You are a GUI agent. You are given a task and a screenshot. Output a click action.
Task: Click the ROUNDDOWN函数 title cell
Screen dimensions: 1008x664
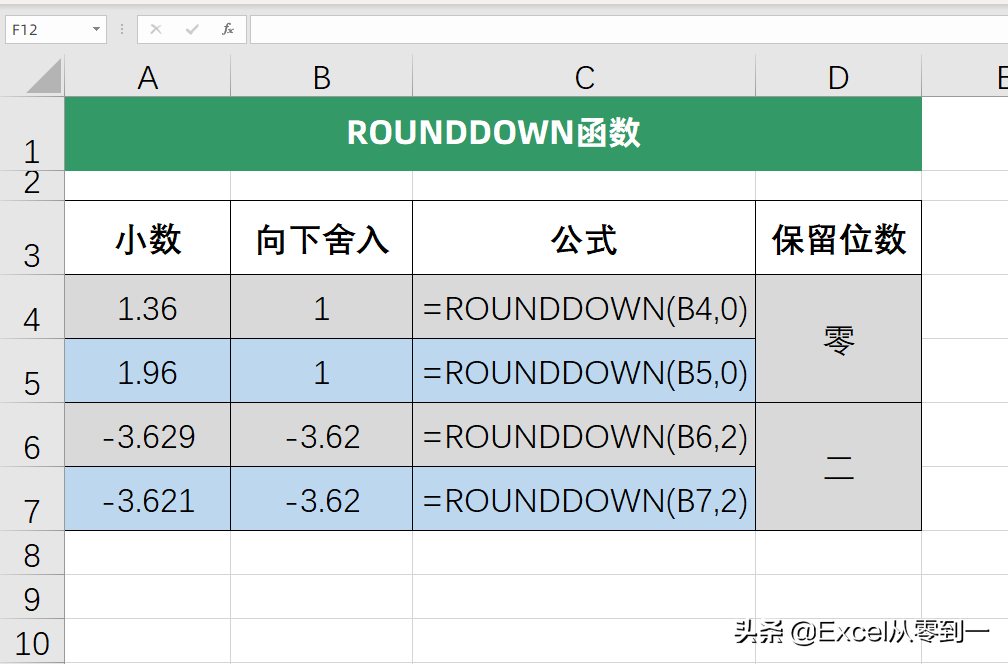493,134
